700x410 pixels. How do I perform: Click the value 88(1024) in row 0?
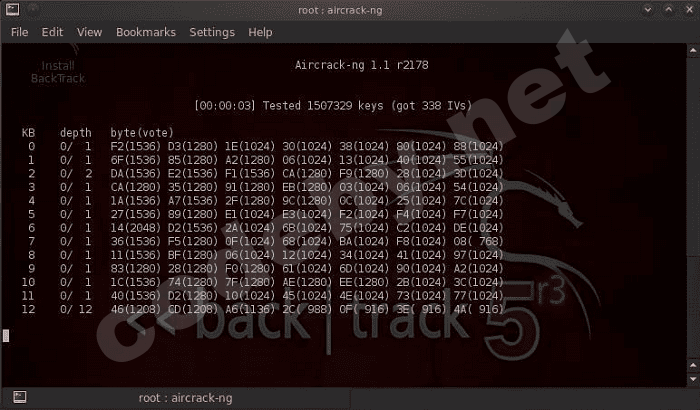point(479,146)
